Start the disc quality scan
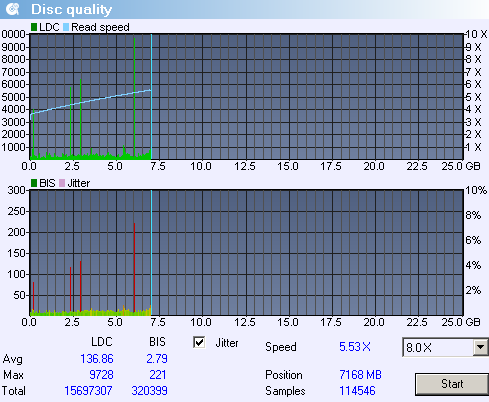The image size is (489, 402). click(452, 384)
